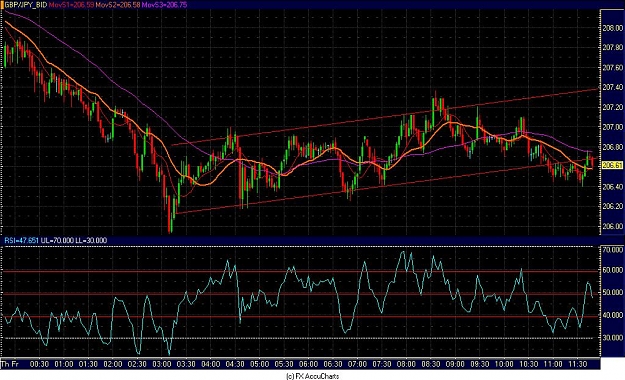625x380 pixels.
Task: Click the 04:30 time axis label
Action: [235, 364]
